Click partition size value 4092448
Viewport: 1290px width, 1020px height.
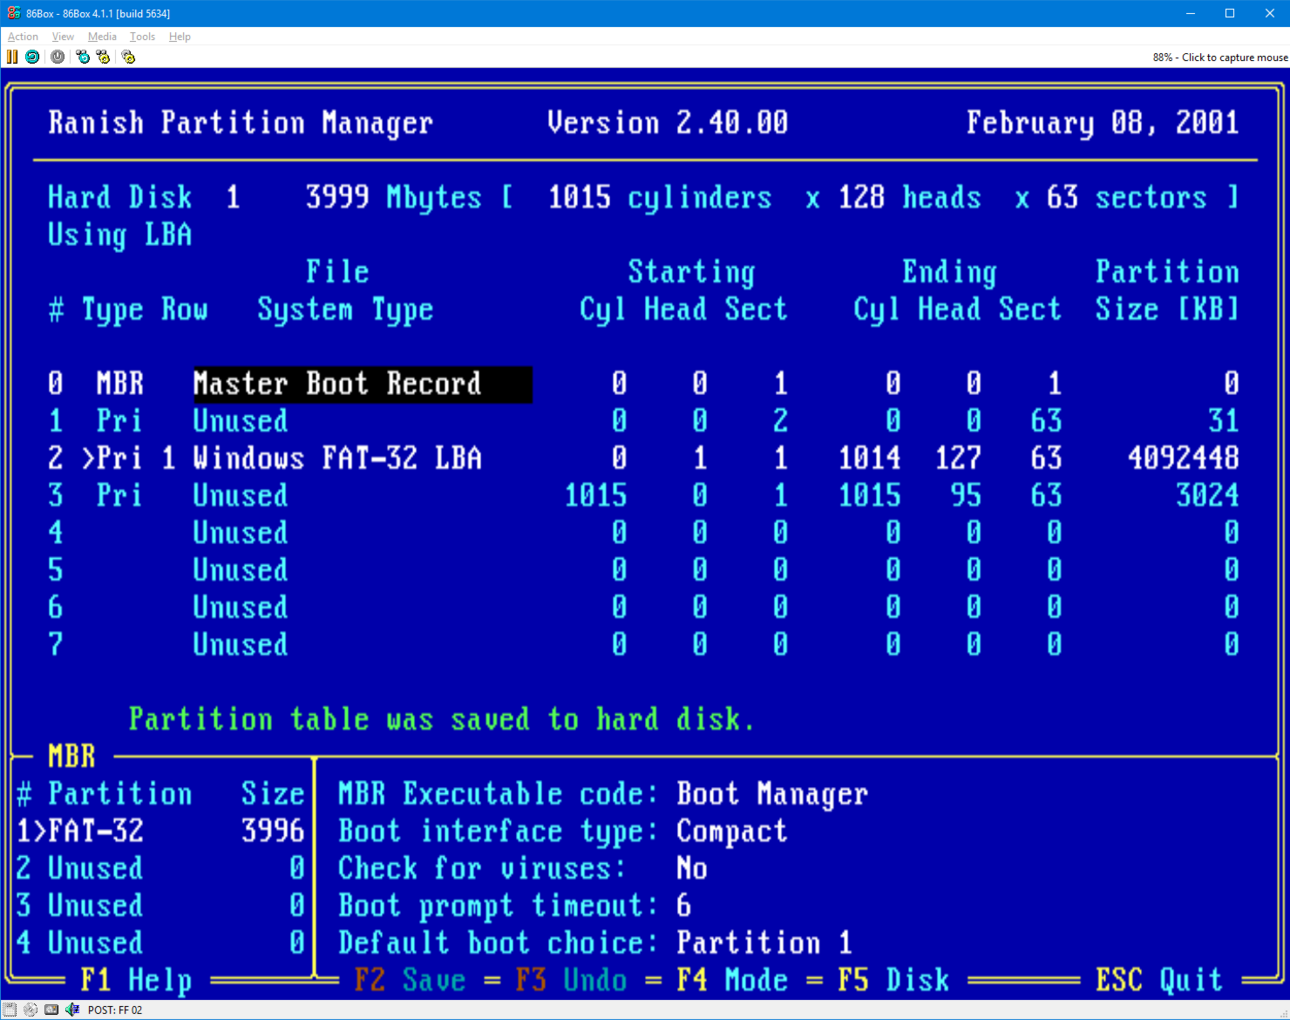click(1183, 458)
